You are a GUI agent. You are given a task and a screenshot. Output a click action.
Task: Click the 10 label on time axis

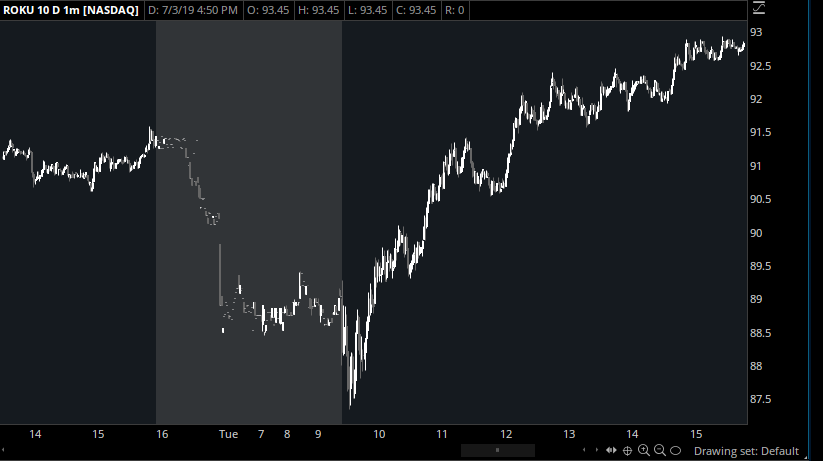pyautogui.click(x=379, y=434)
